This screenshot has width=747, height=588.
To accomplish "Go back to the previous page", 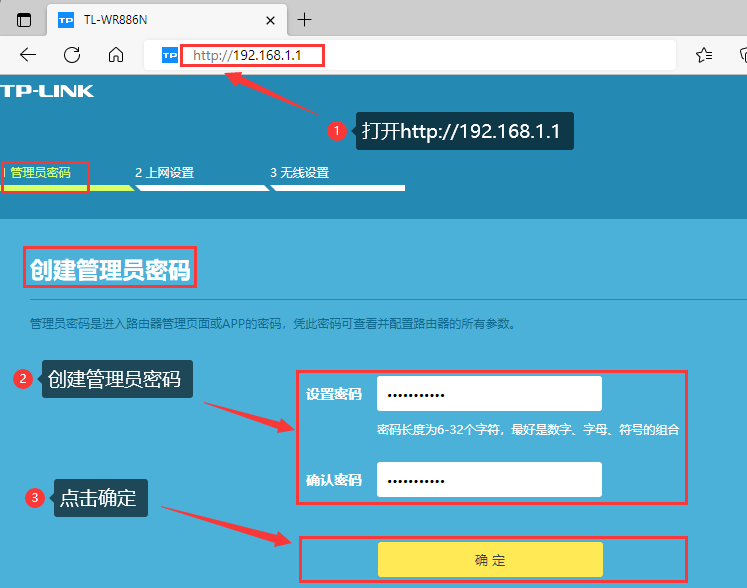I will (x=28, y=55).
